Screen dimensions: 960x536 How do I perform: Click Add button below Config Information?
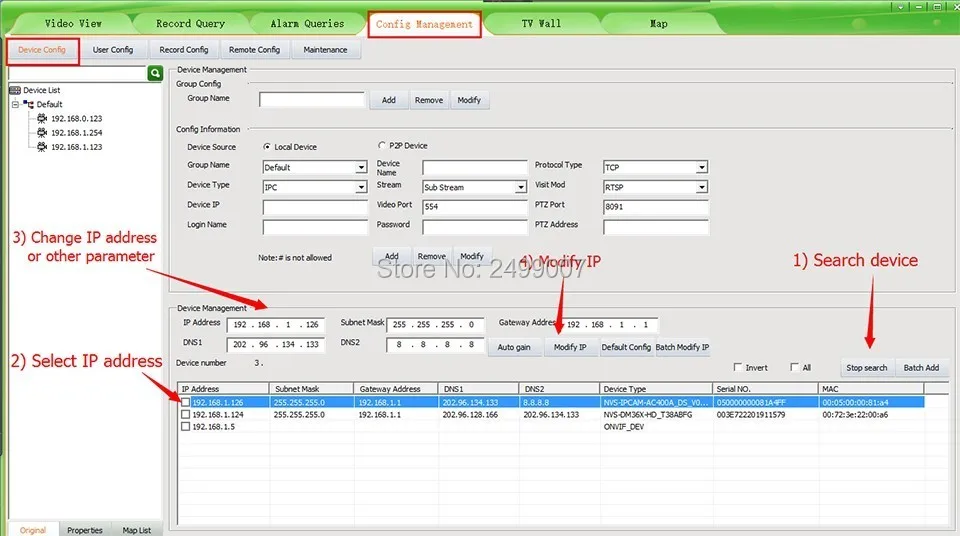click(x=392, y=256)
